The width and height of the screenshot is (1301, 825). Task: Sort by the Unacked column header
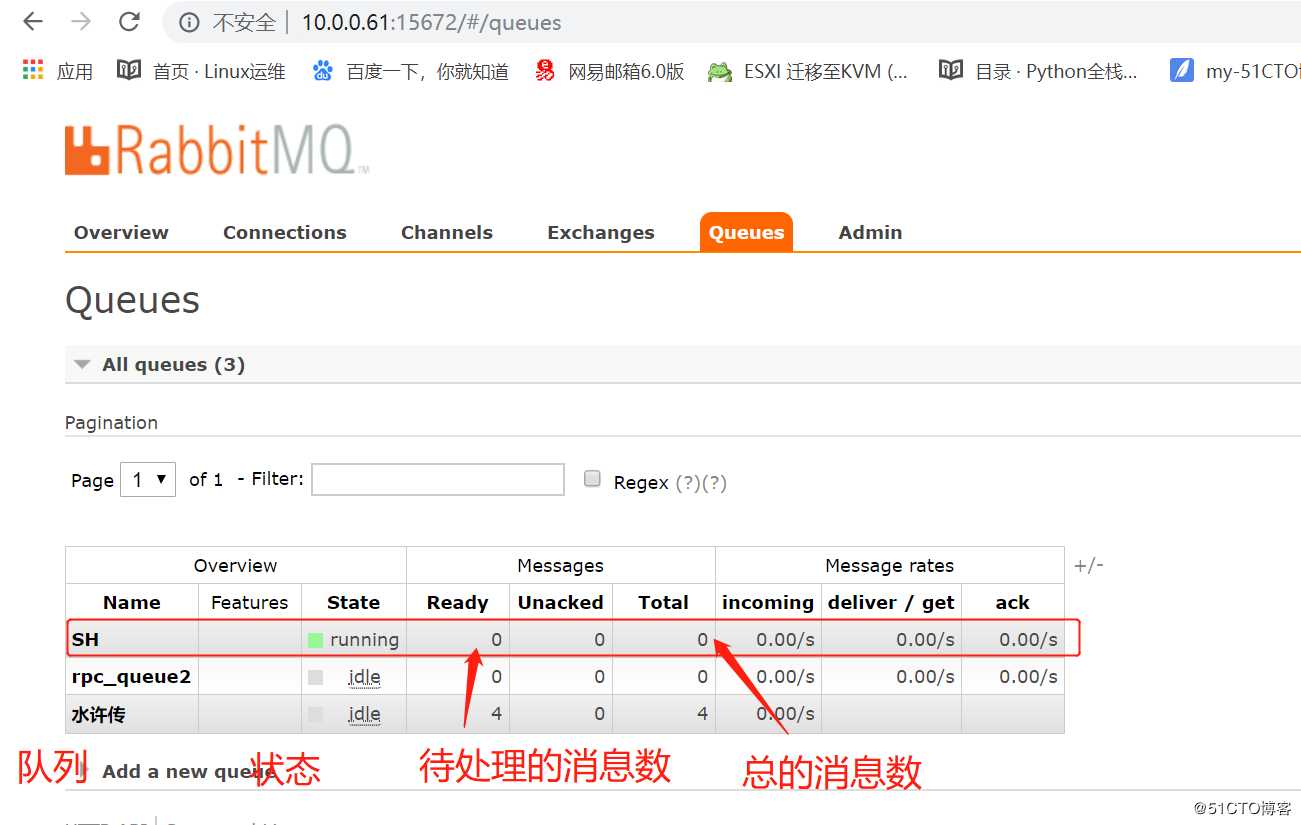point(561,602)
